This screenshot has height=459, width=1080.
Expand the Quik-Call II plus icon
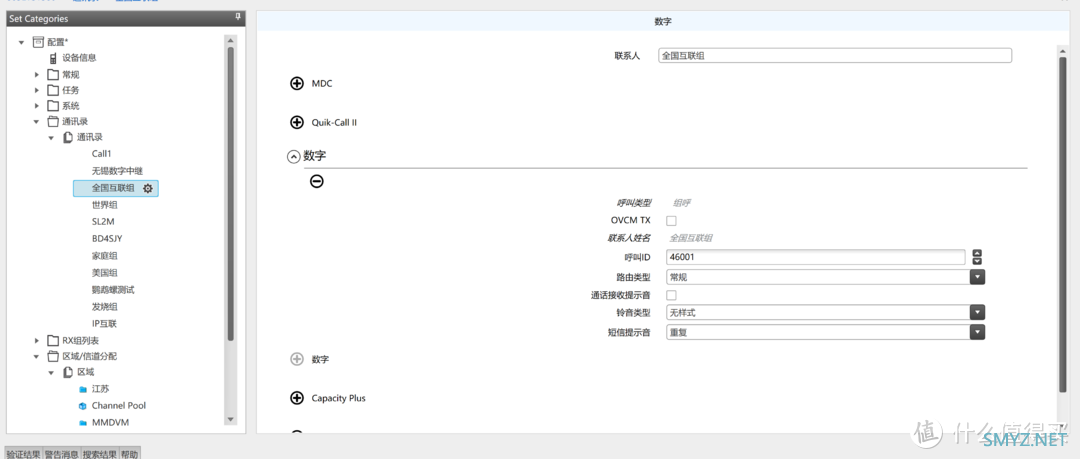point(297,122)
